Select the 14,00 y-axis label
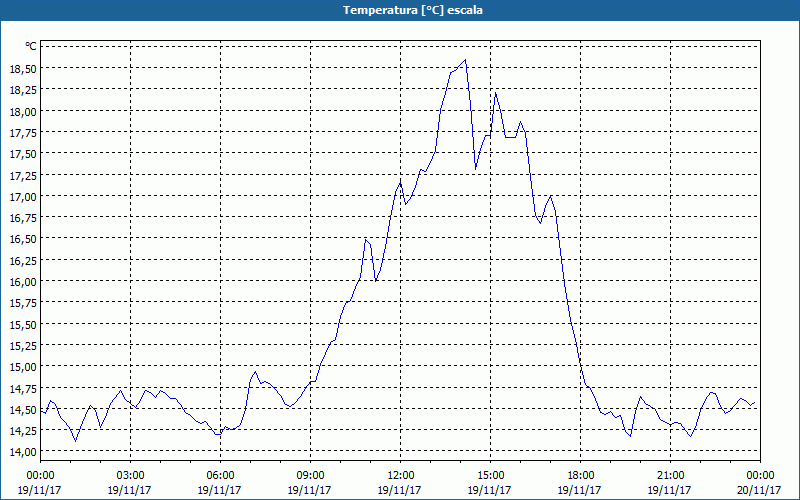 (23, 451)
